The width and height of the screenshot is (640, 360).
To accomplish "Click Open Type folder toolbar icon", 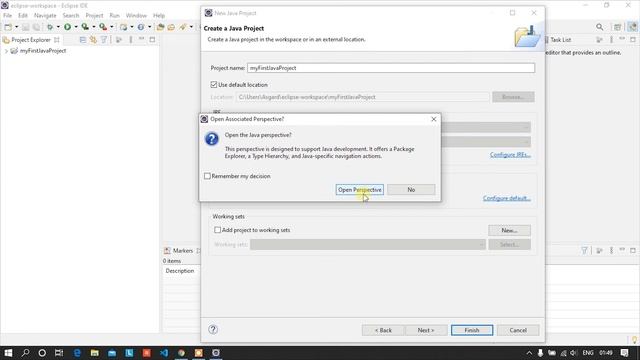I will click(160, 27).
